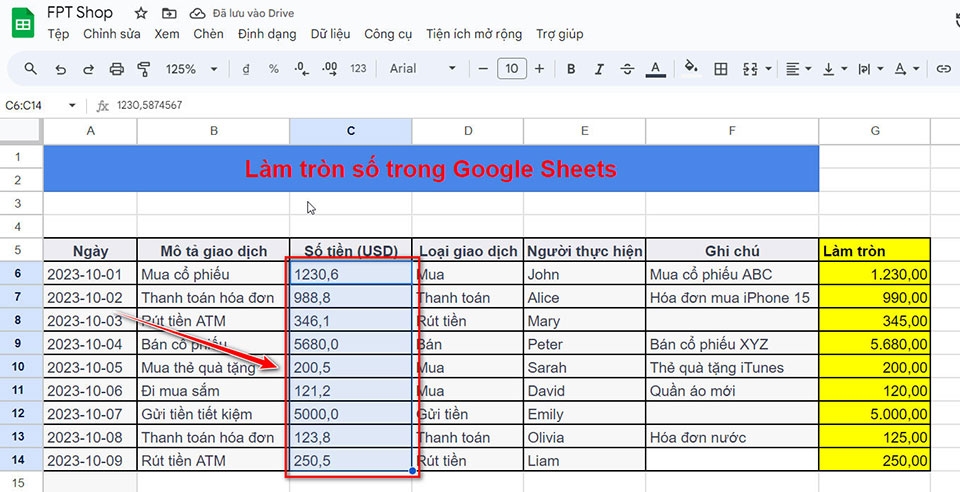Toggle italic formatting

[x=599, y=69]
